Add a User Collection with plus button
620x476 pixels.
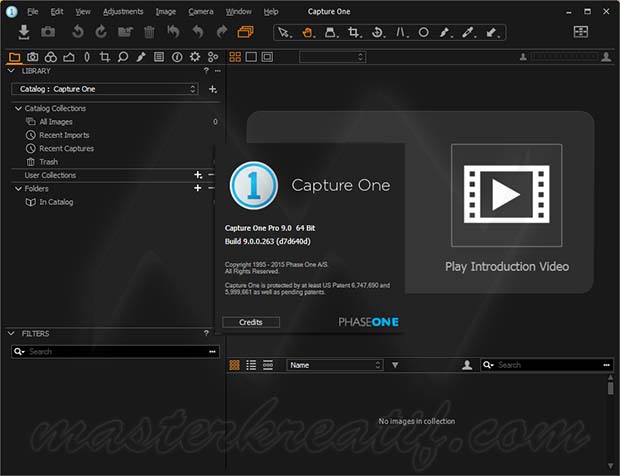tap(198, 175)
